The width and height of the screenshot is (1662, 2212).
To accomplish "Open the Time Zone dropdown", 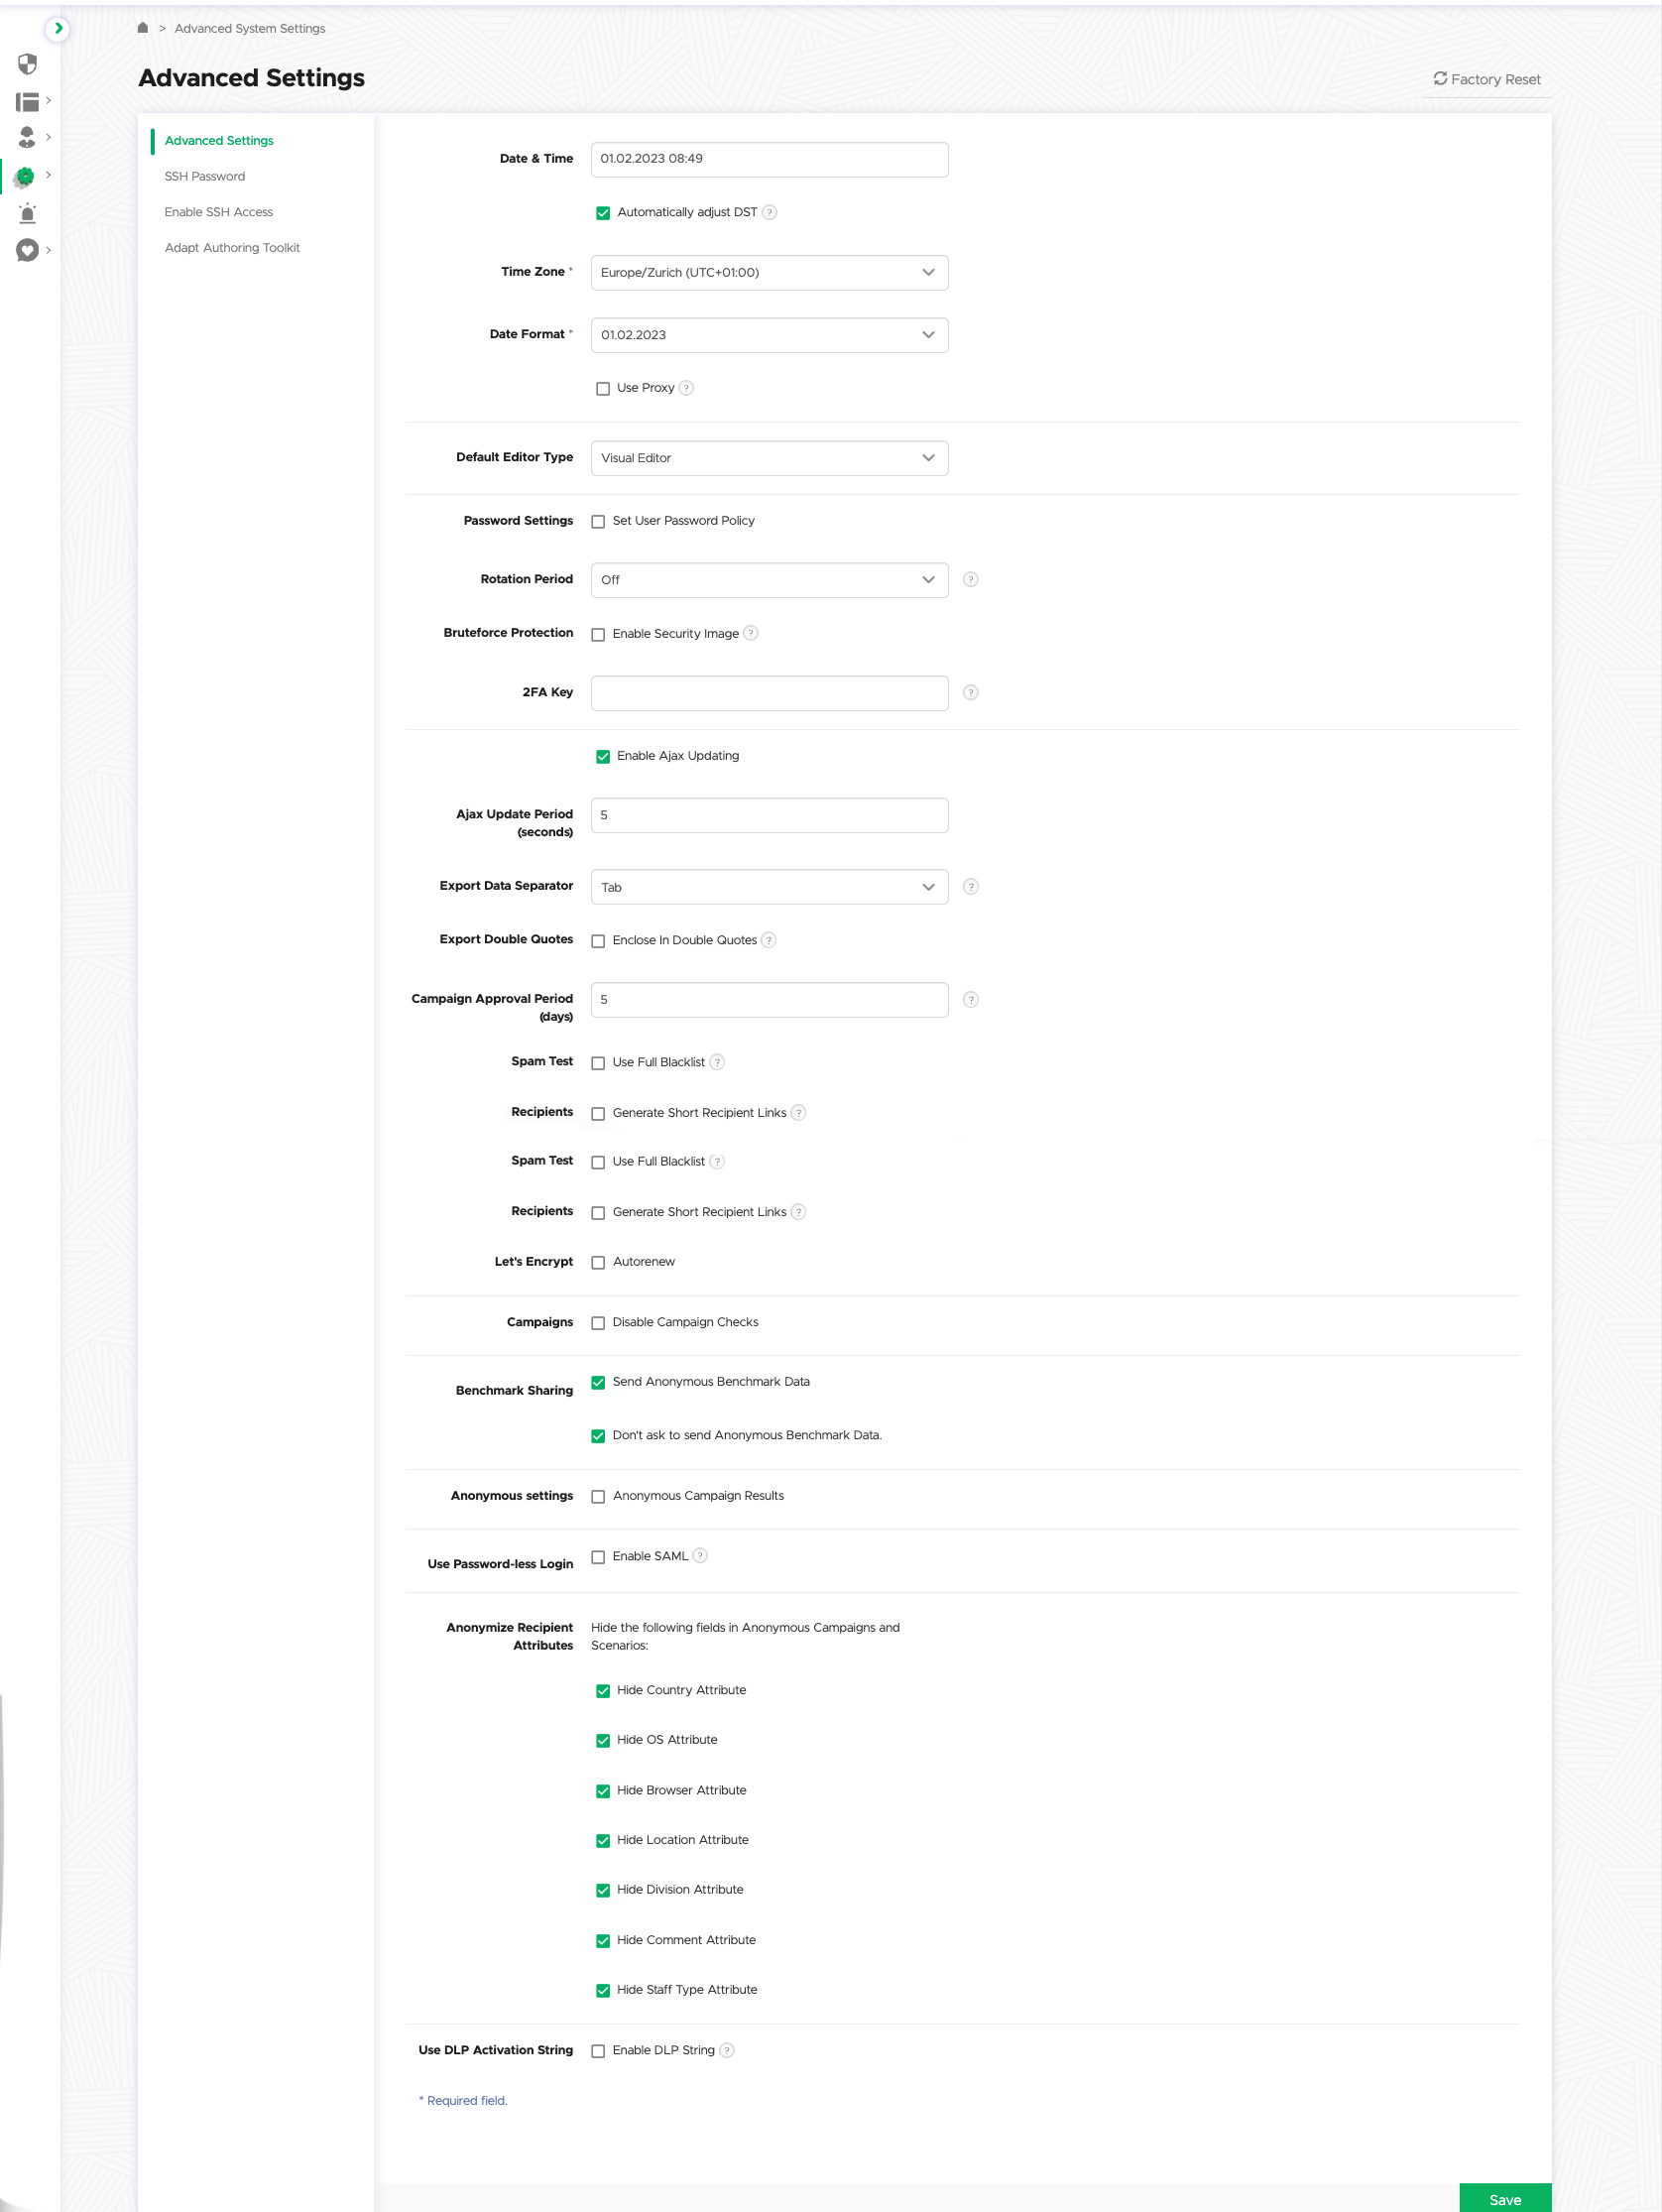I will coord(769,272).
